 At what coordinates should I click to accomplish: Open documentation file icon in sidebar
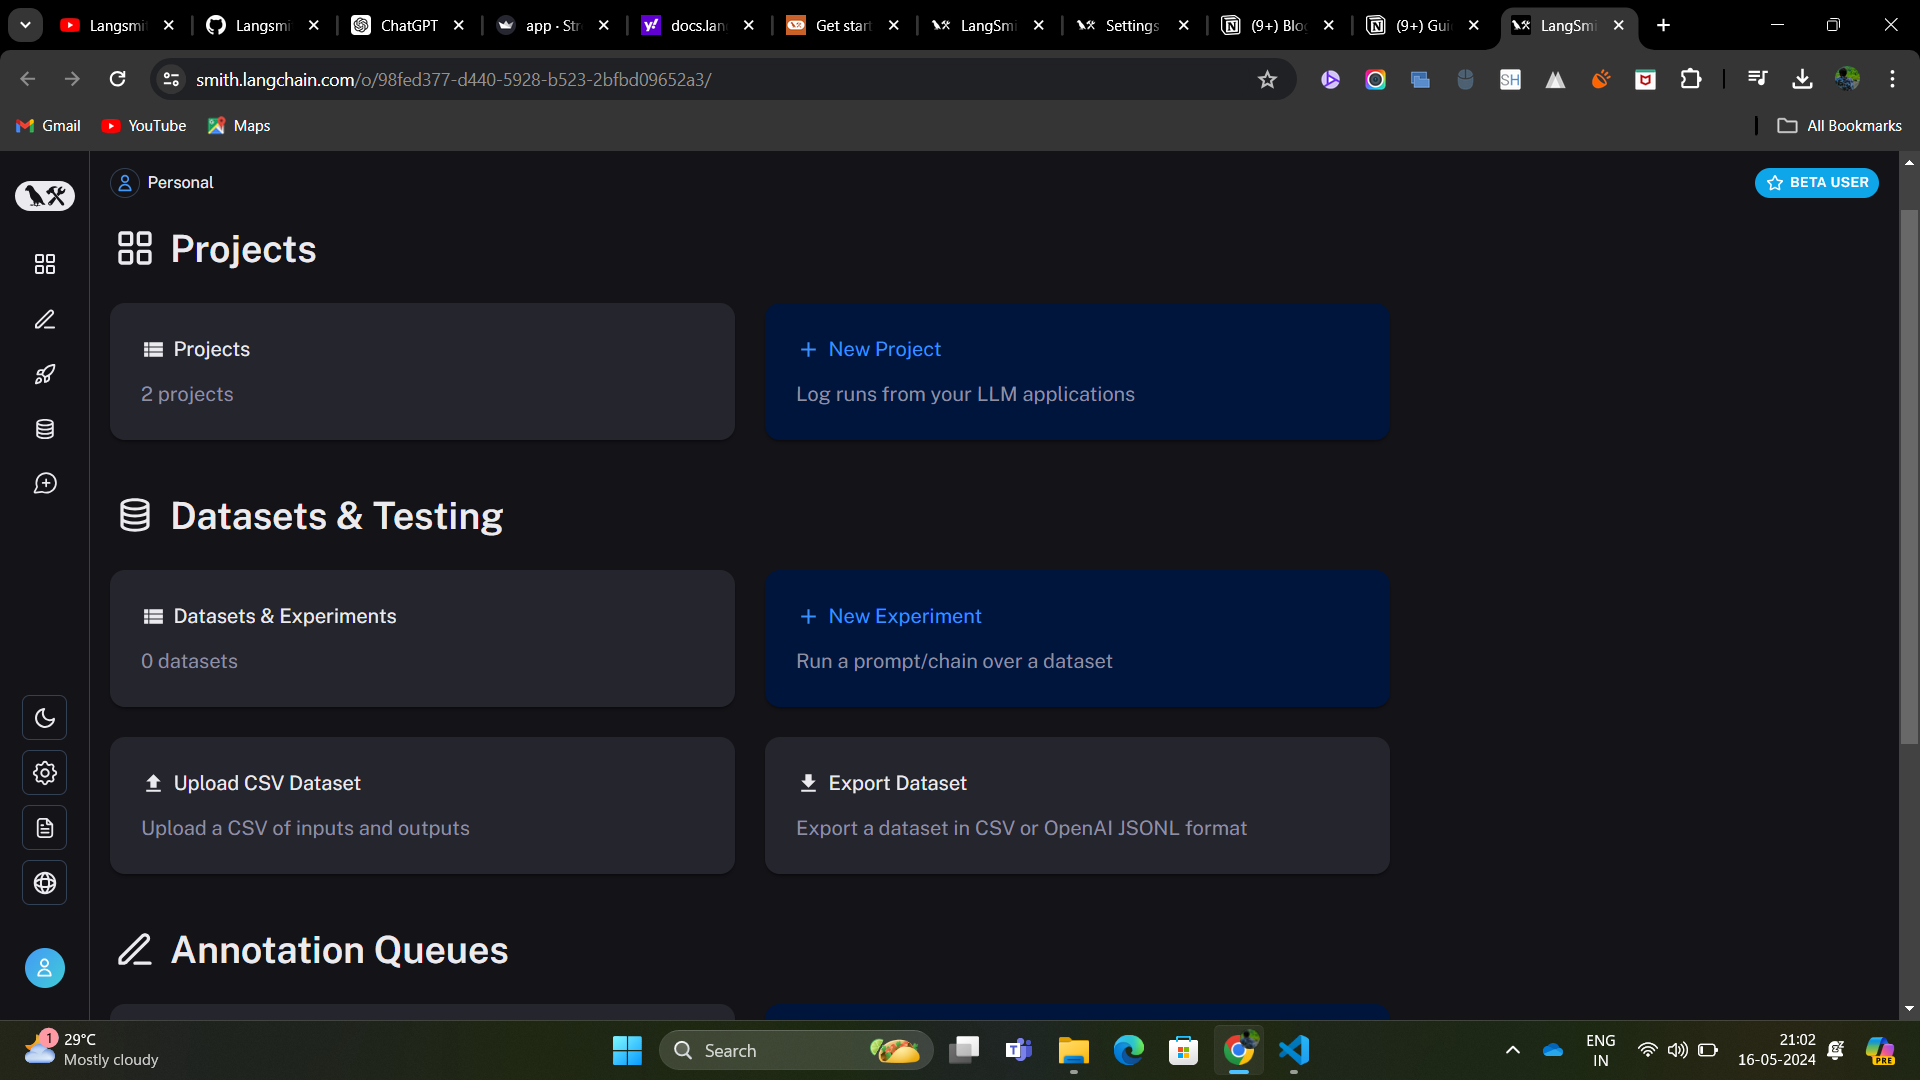(x=45, y=828)
